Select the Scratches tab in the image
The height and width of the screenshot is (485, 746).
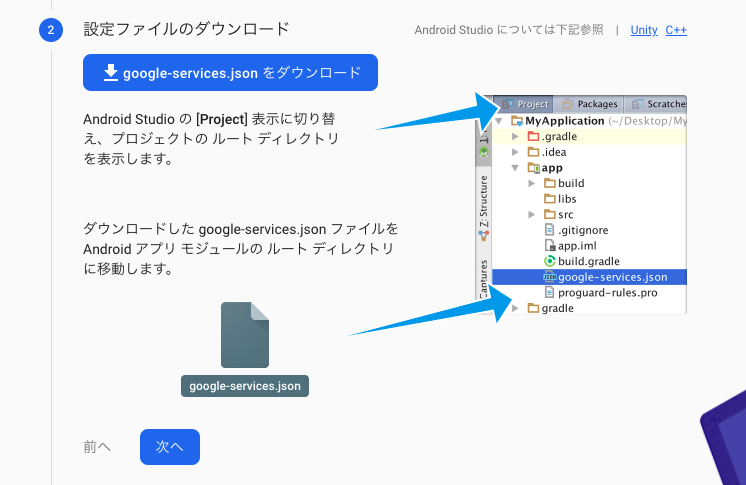click(x=658, y=104)
